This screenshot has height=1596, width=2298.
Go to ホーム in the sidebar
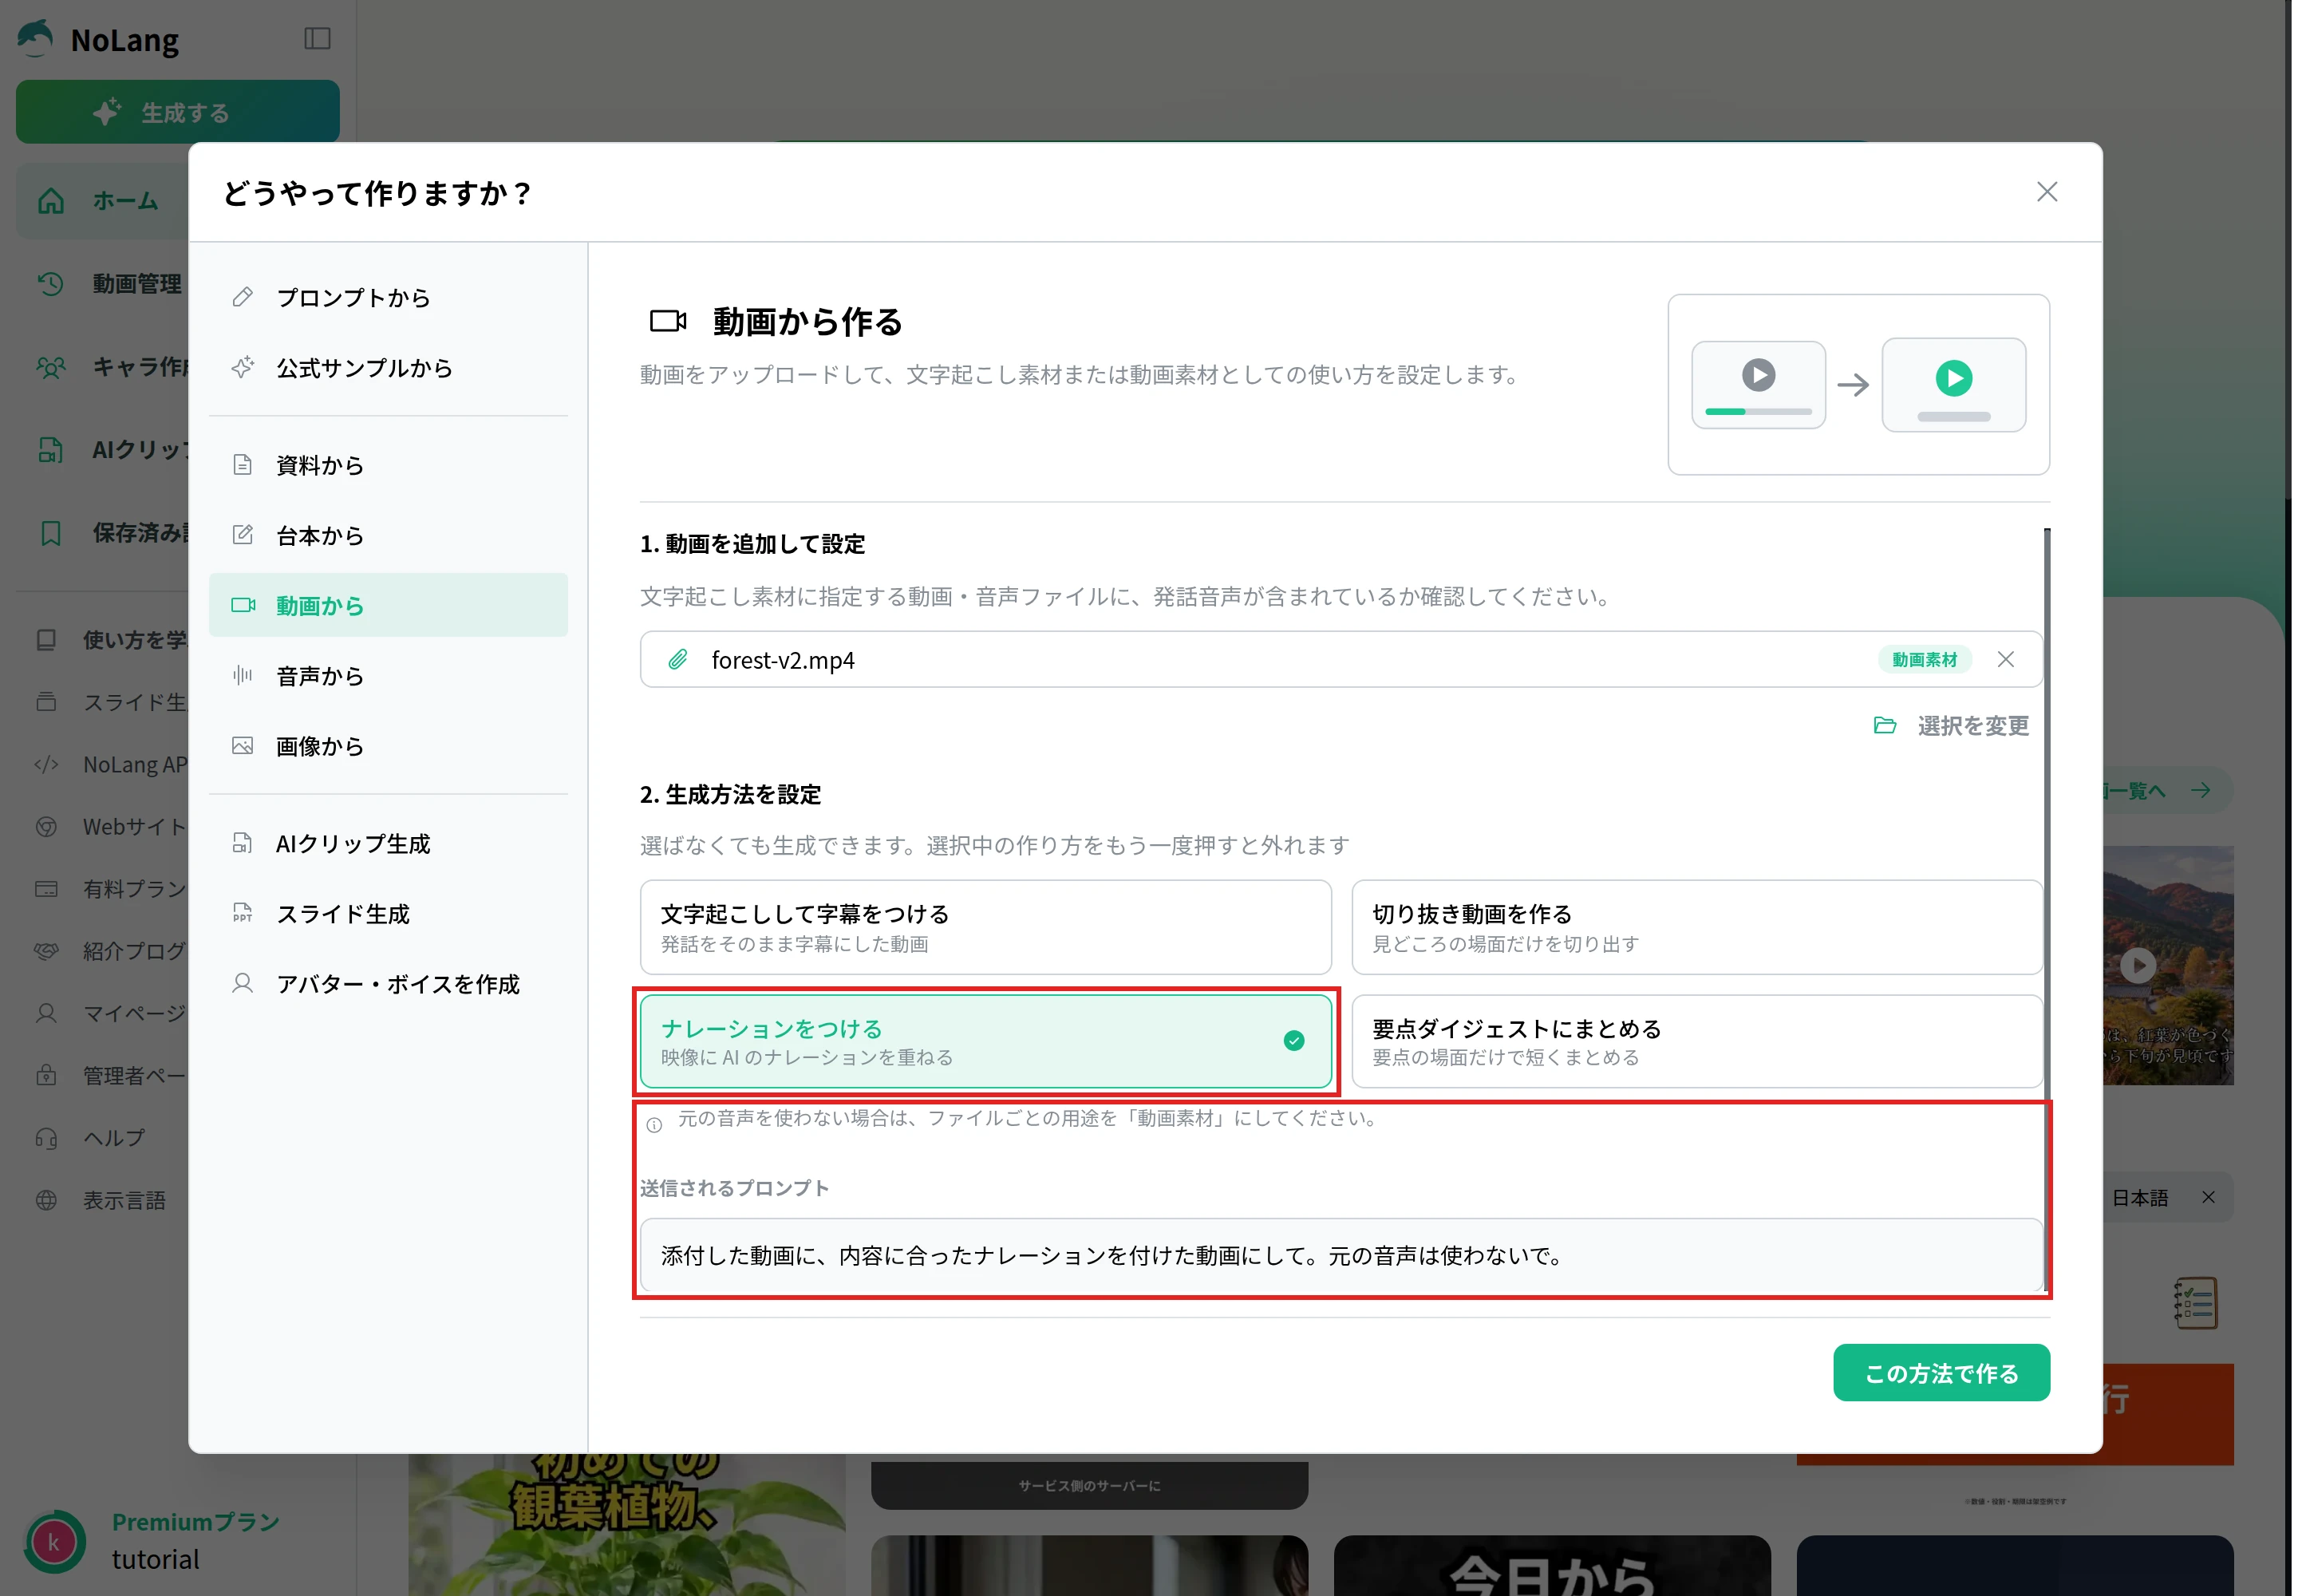tap(102, 201)
